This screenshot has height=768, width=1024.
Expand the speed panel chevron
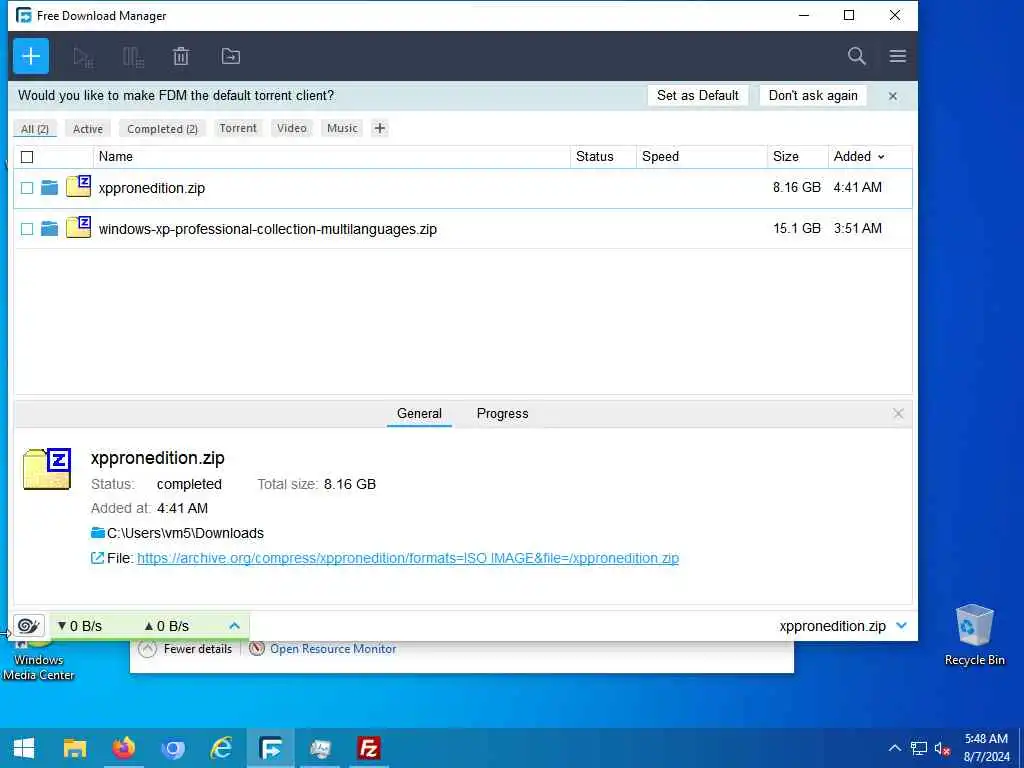click(234, 626)
